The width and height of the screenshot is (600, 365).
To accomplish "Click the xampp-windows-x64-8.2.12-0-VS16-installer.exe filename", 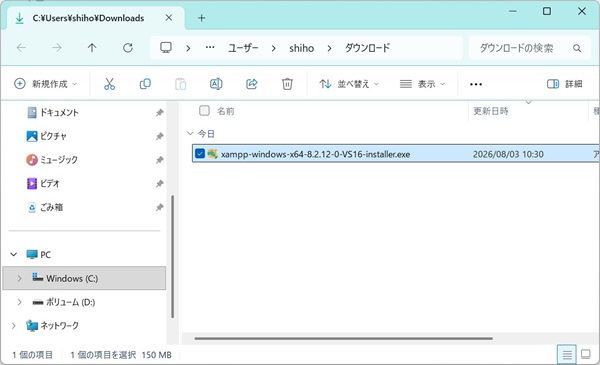I will click(315, 154).
